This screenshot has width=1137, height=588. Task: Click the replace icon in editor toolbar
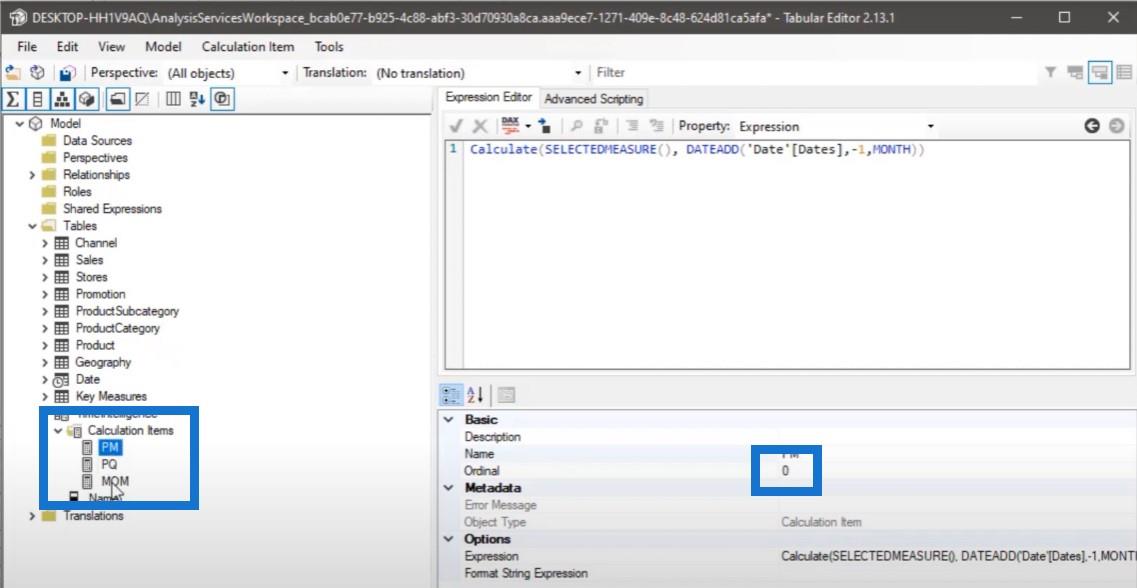(600, 126)
